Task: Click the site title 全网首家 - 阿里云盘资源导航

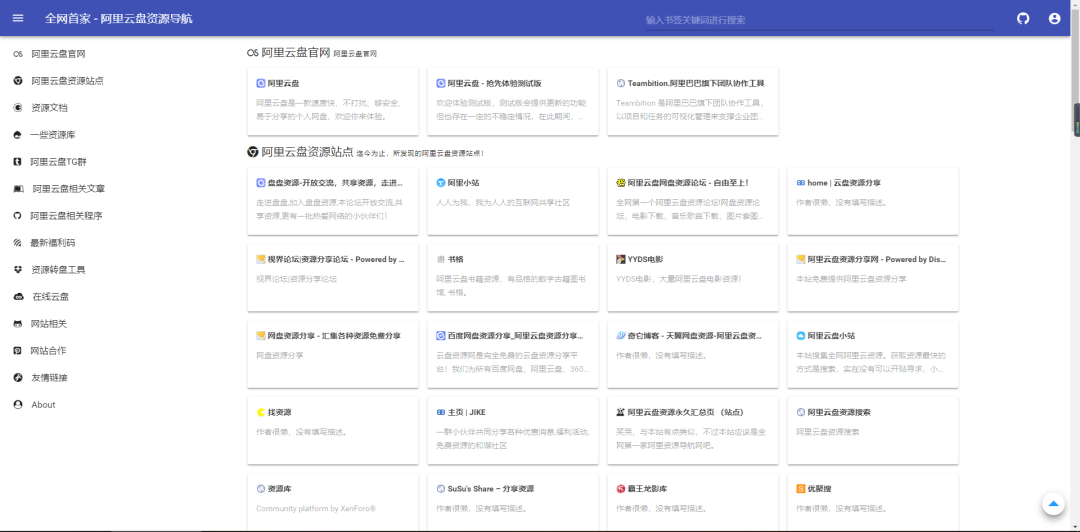Action: 118,19
